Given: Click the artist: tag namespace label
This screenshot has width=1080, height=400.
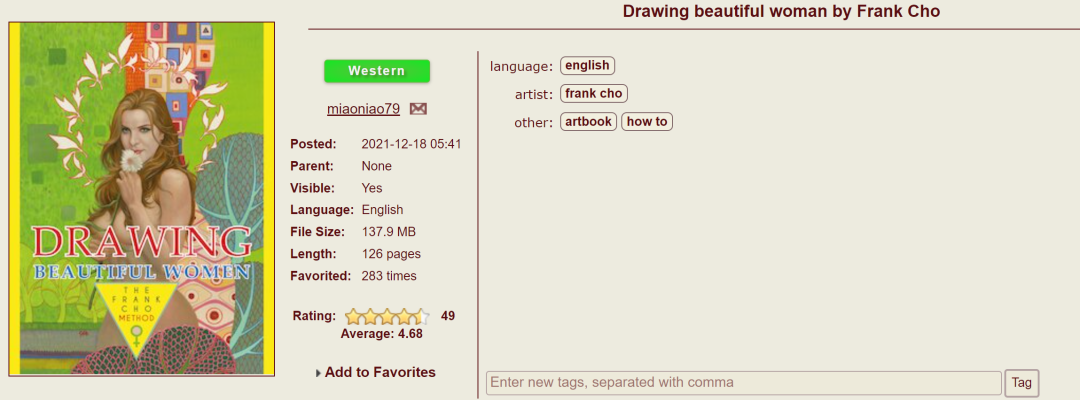Looking at the screenshot, I should [x=534, y=95].
